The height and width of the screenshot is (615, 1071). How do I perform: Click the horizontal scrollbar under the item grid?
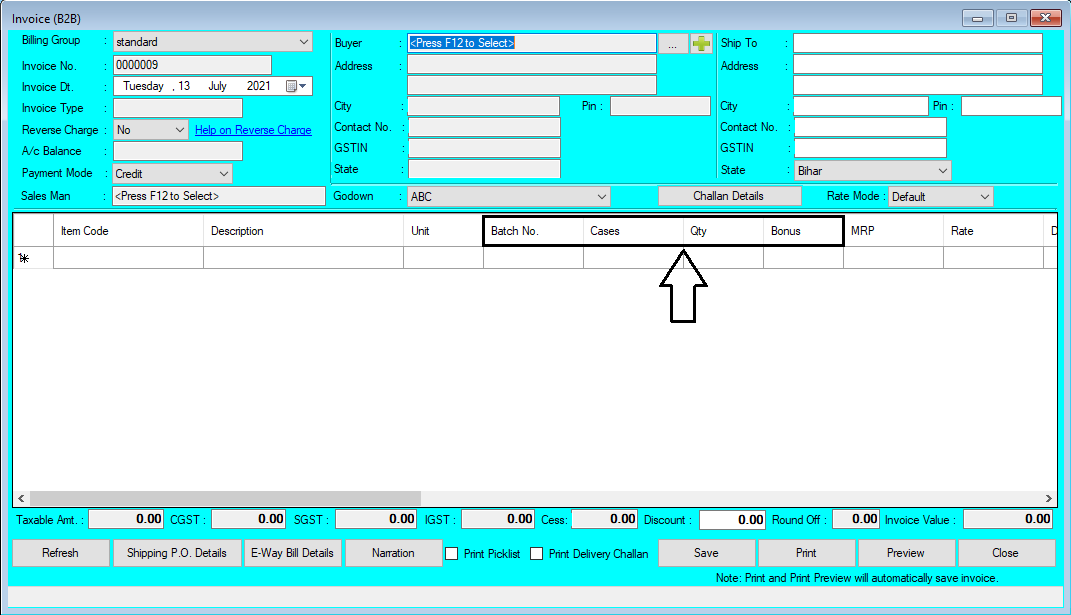(x=220, y=498)
